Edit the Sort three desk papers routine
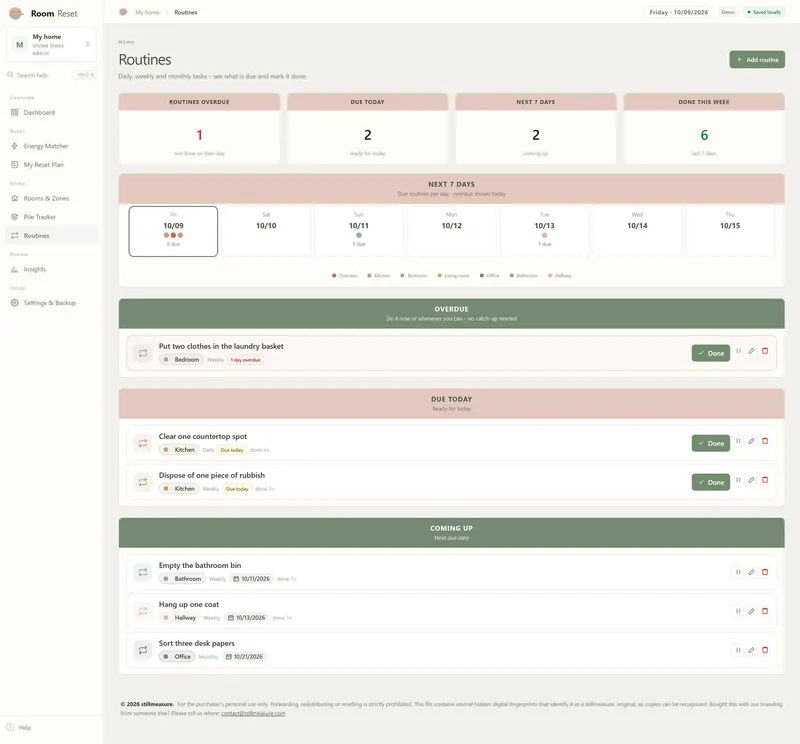800x744 pixels. pos(751,650)
